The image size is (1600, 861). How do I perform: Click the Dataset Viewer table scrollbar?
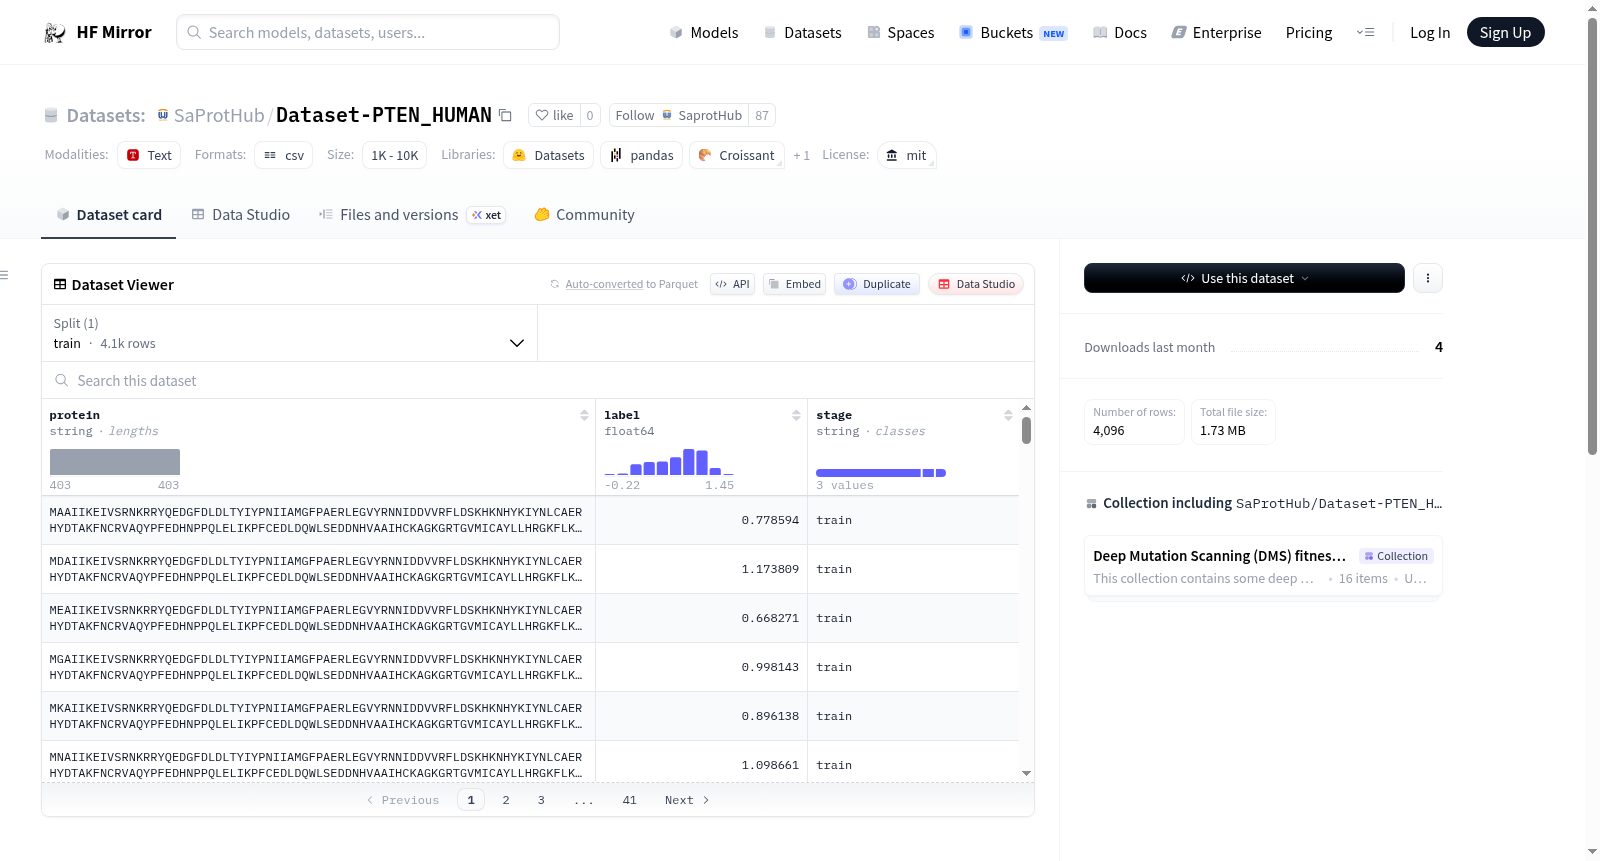pyautogui.click(x=1026, y=430)
